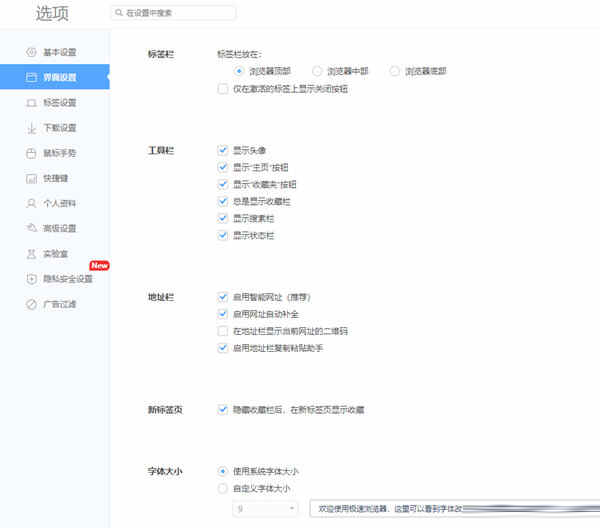Click the font preview text box

[x=450, y=509]
